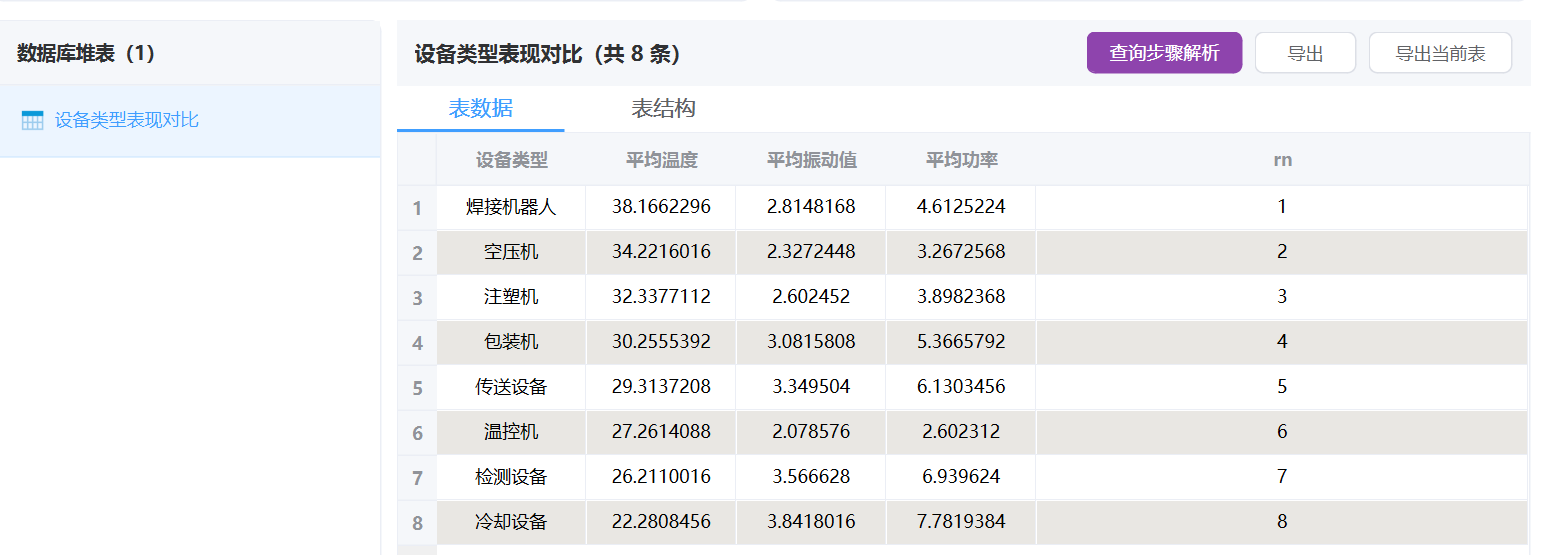Select row number 1 in the table
Screen dimensions: 1541x555
[x=417, y=209]
